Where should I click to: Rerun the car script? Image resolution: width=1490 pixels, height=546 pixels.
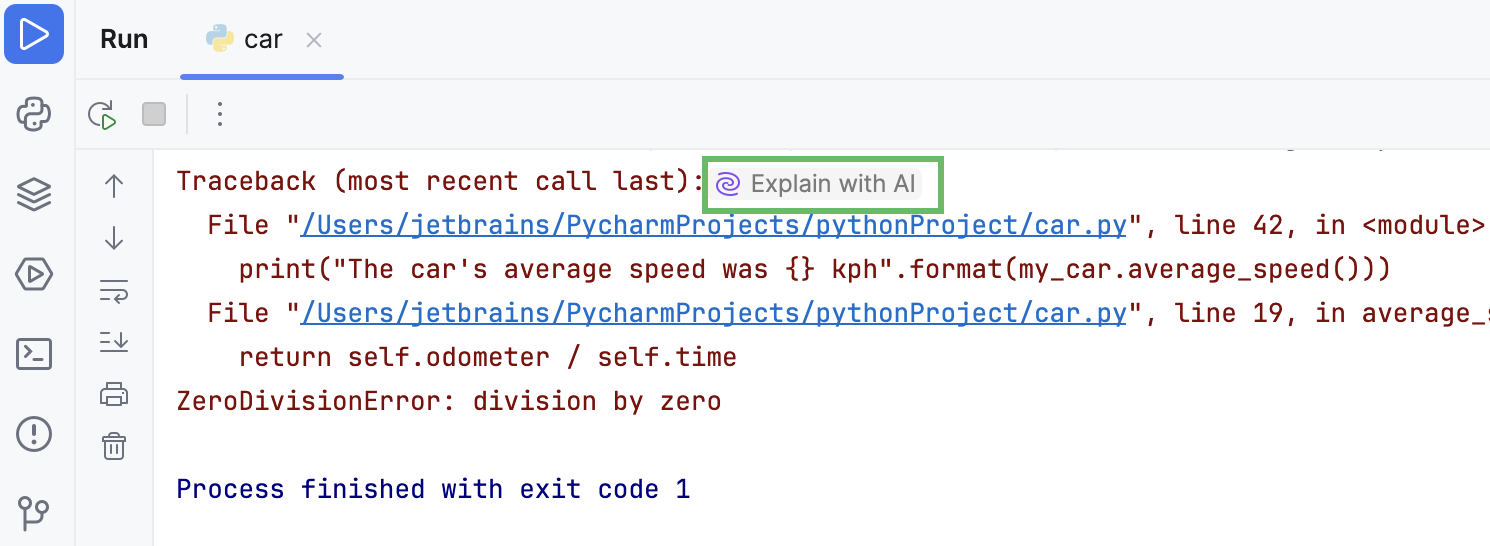(102, 115)
